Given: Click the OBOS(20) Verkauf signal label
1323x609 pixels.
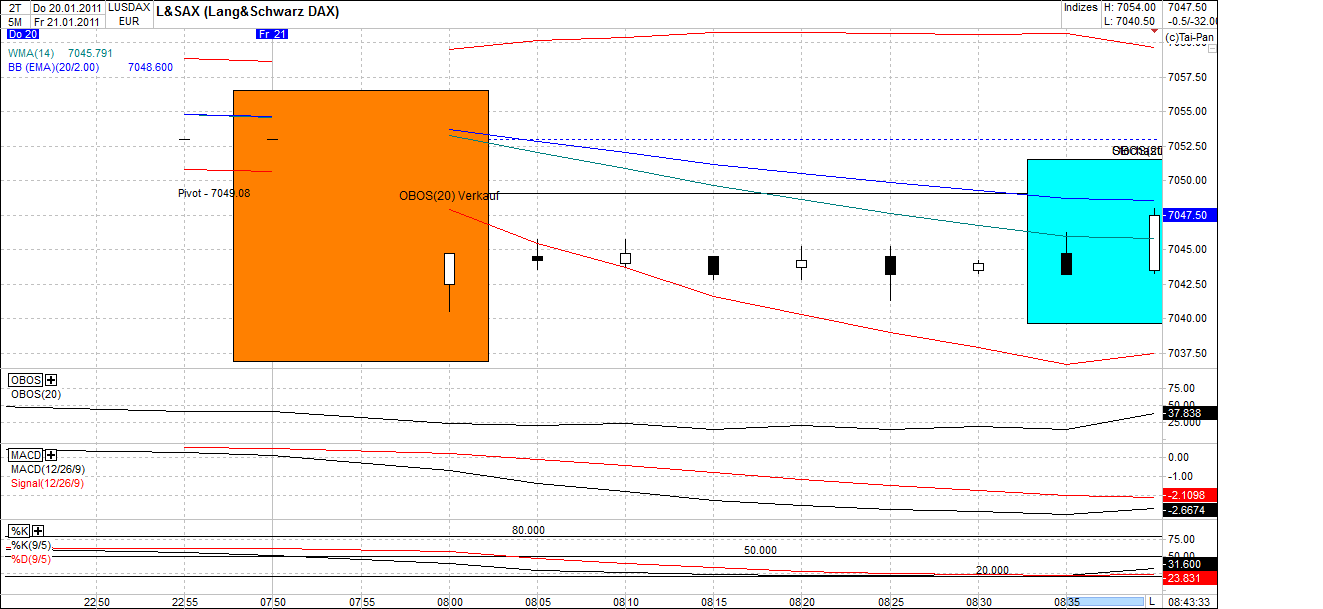Looking at the screenshot, I should point(449,196).
